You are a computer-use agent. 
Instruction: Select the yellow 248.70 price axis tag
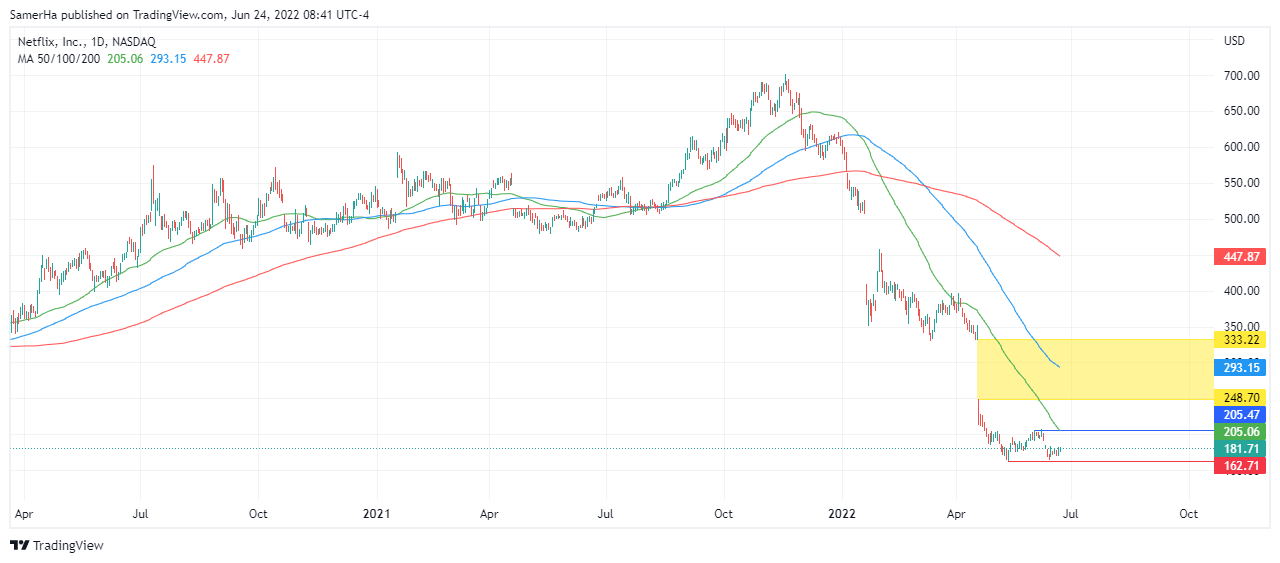(1239, 397)
